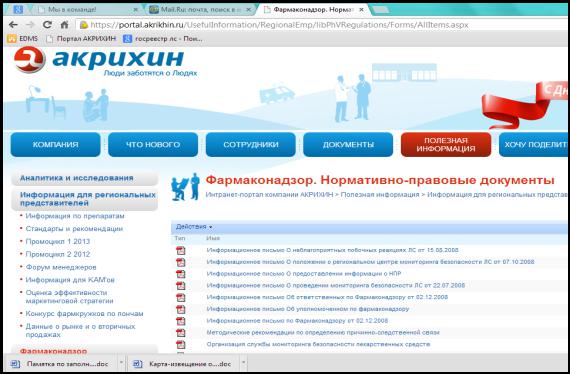Open downloaded file Памятка по заполн...doc
570x374 pixels.
(x=61, y=364)
